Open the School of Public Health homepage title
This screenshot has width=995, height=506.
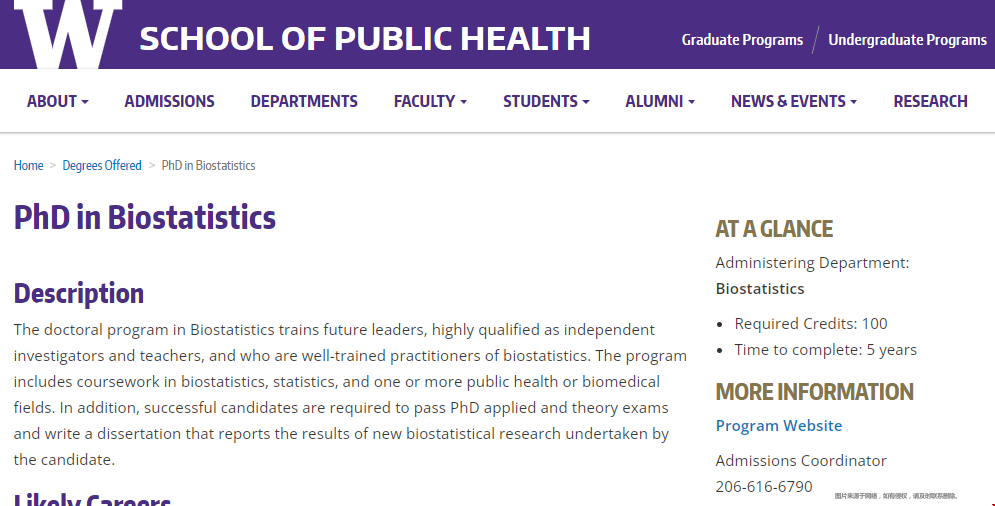pos(365,38)
